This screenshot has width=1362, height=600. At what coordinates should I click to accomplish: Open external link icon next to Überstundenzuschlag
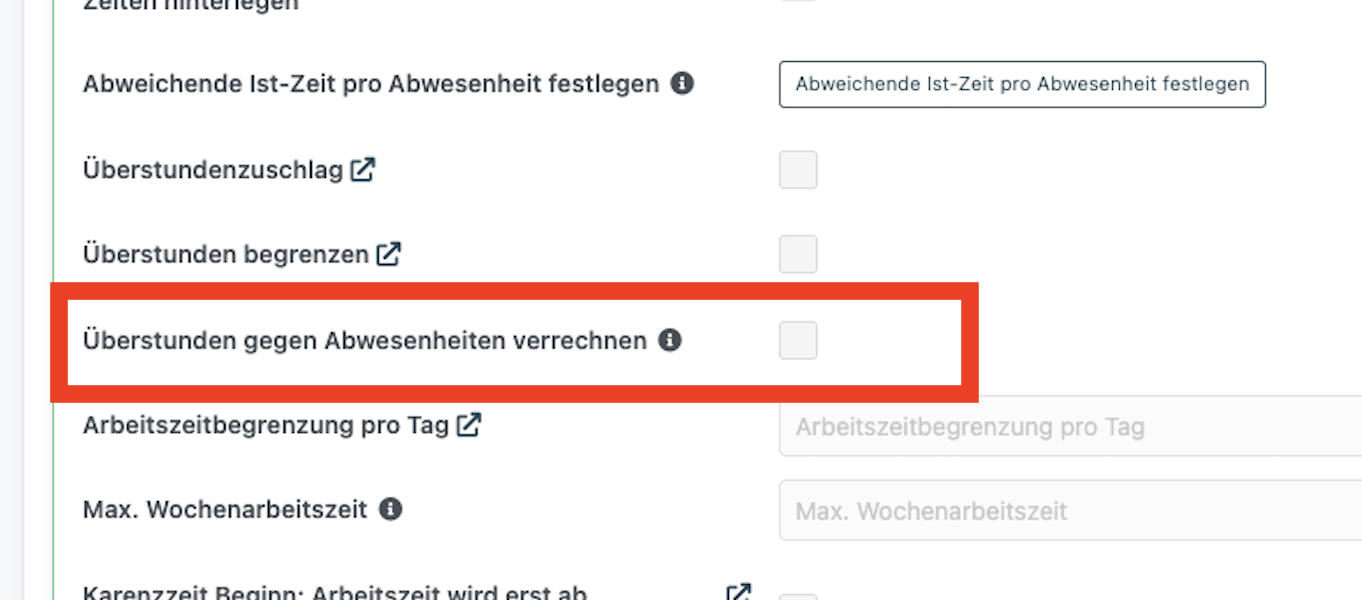[x=363, y=170]
